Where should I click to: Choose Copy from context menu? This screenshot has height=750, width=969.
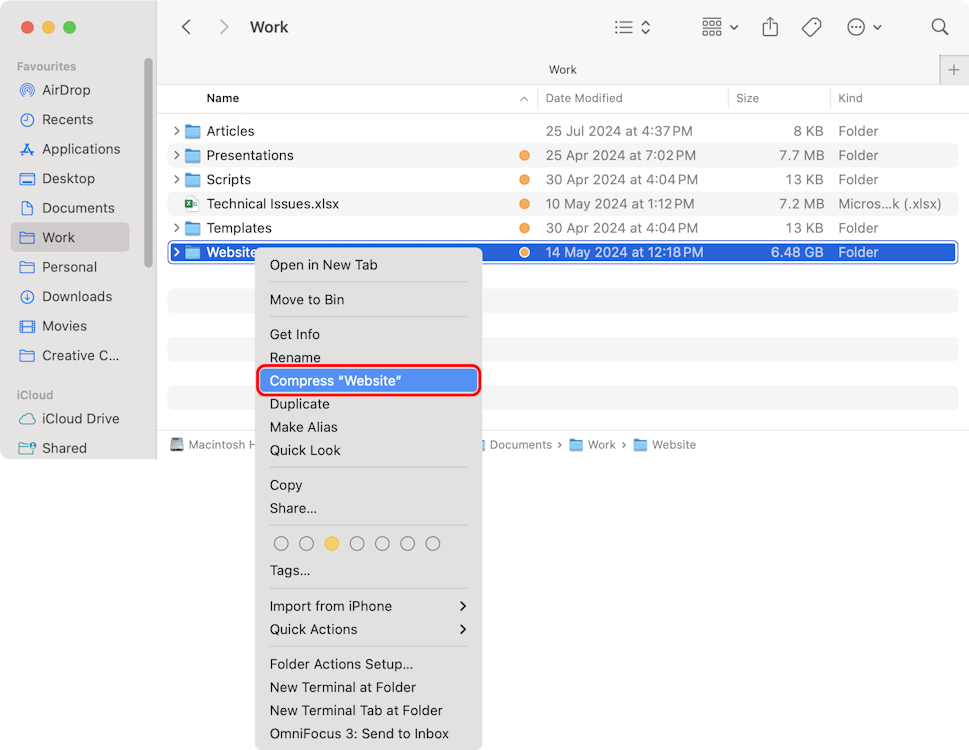point(368,485)
